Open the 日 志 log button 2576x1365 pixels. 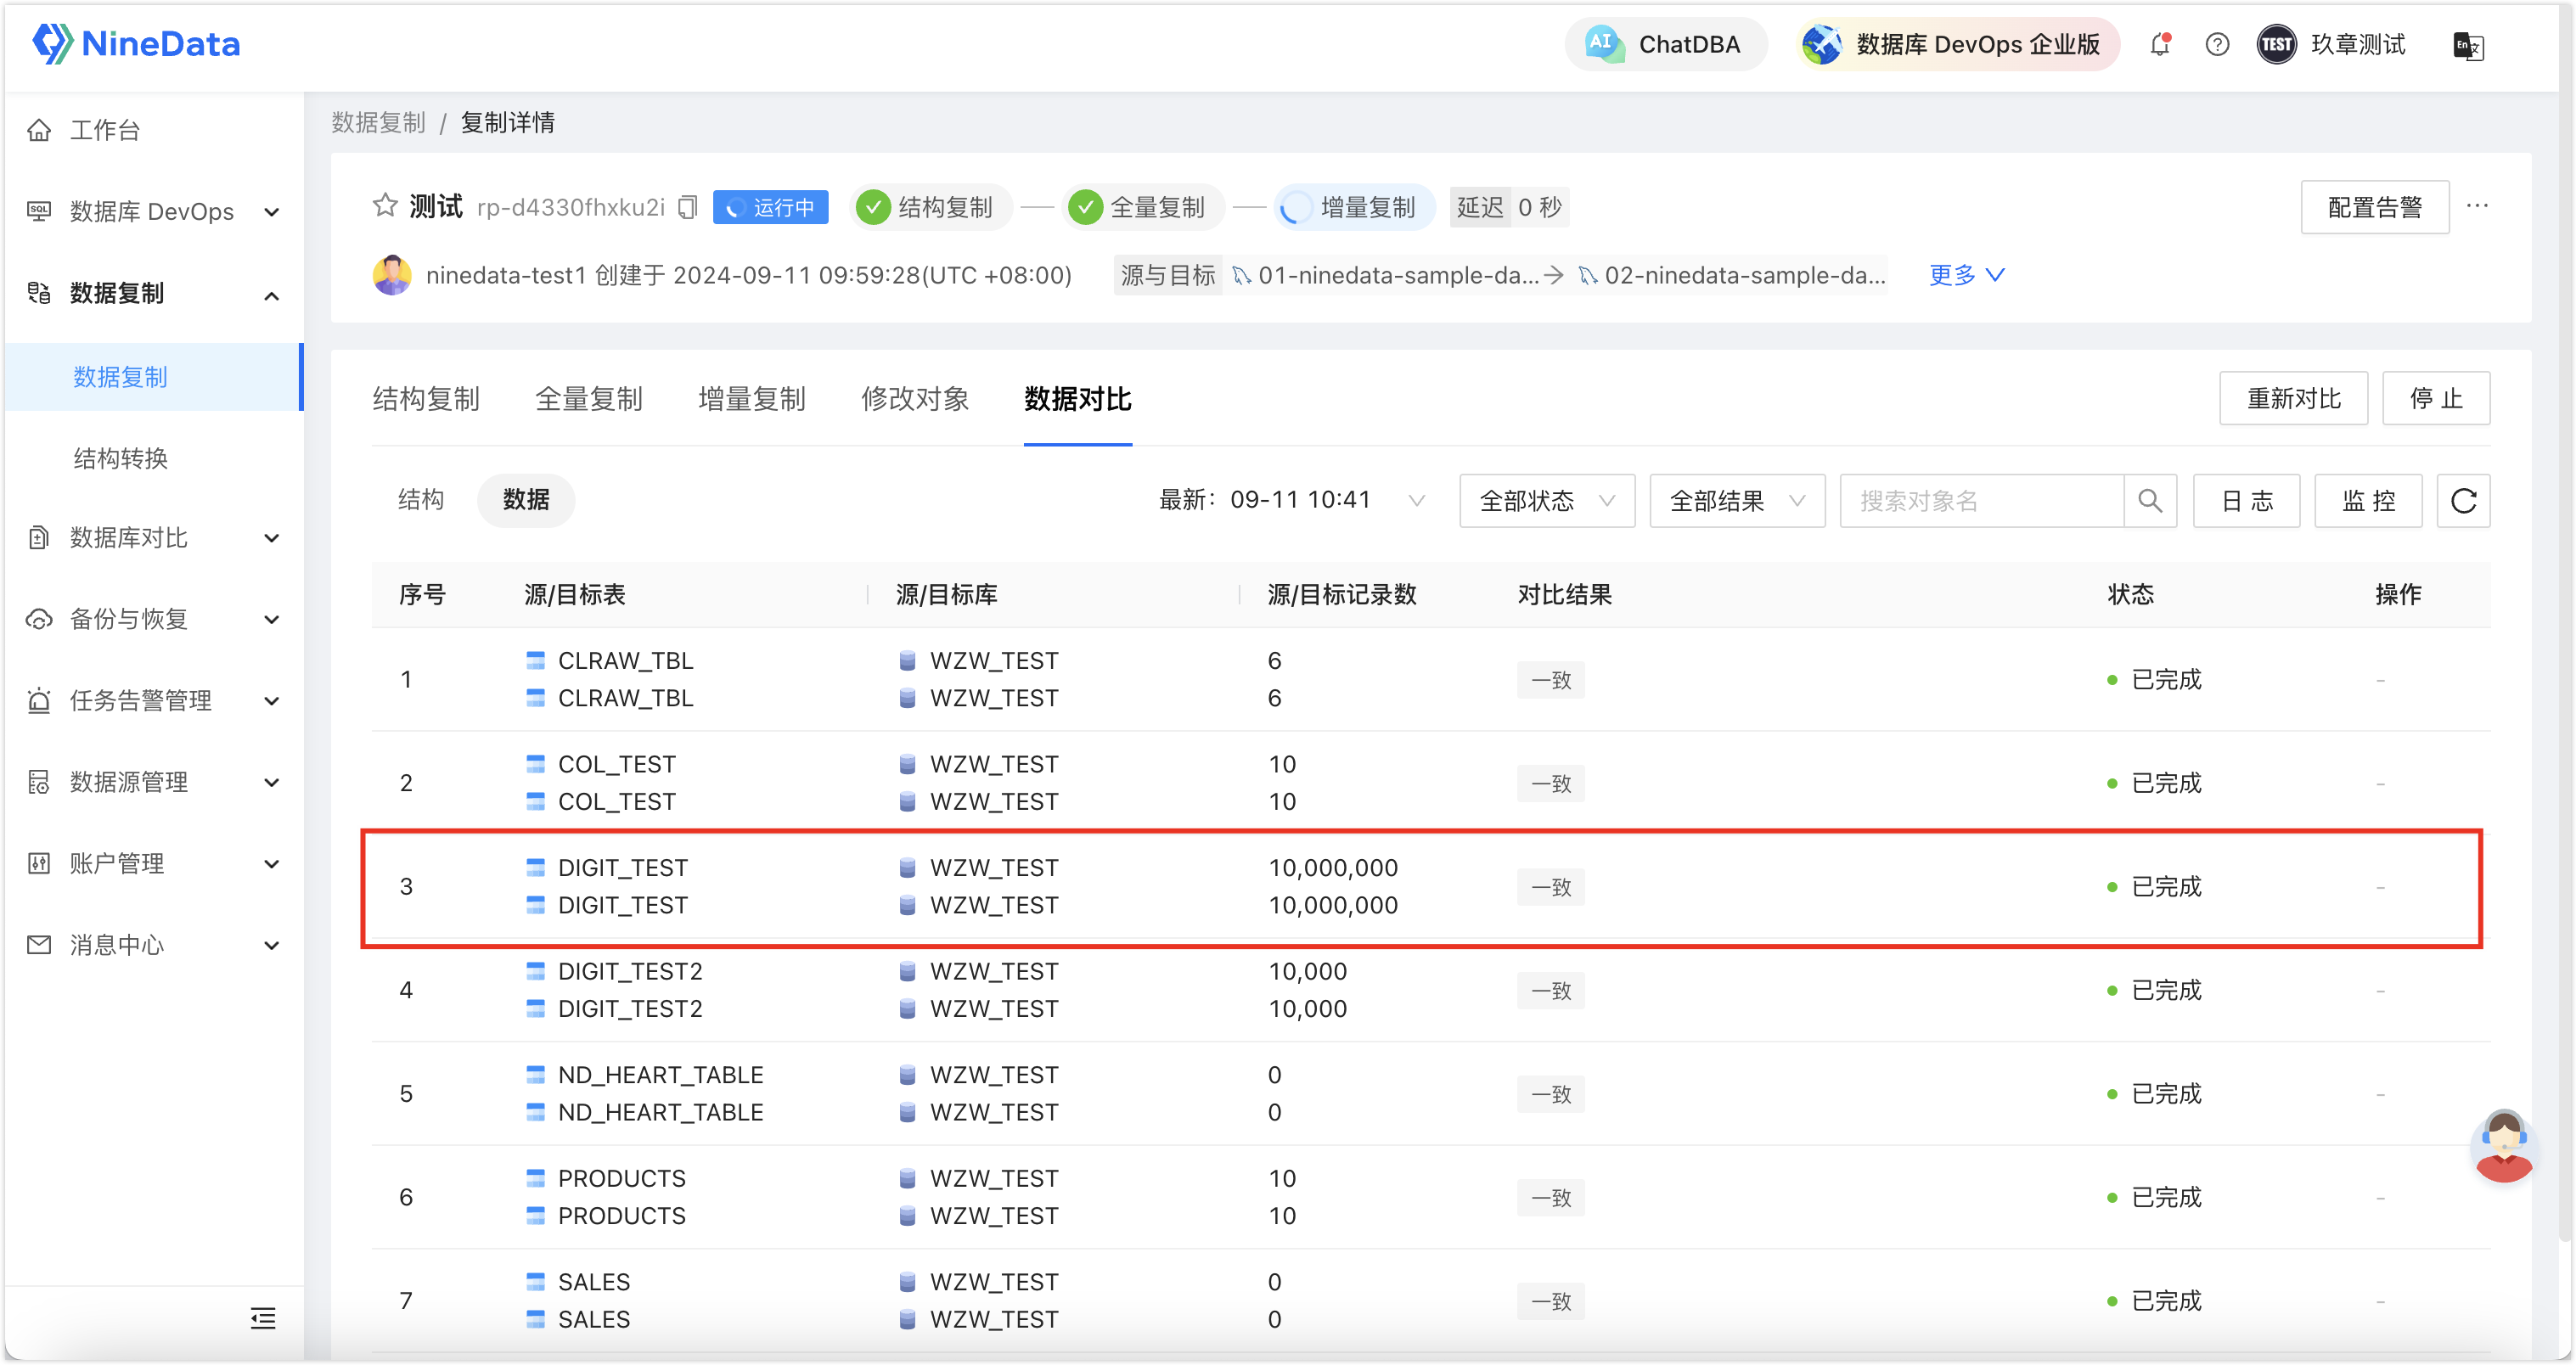coord(2247,501)
